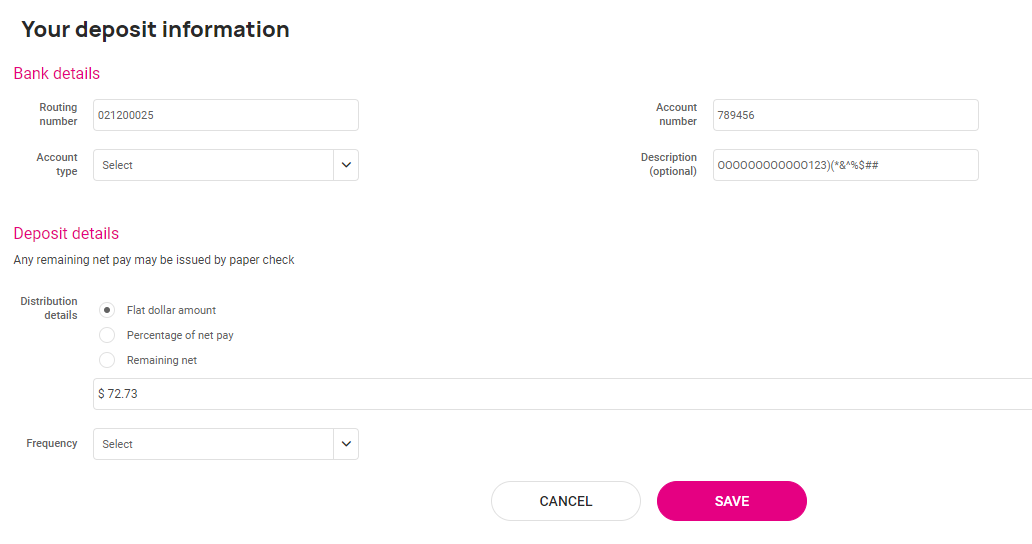Click the Deposit details section heading
This screenshot has height=544, width=1032.
66,234
